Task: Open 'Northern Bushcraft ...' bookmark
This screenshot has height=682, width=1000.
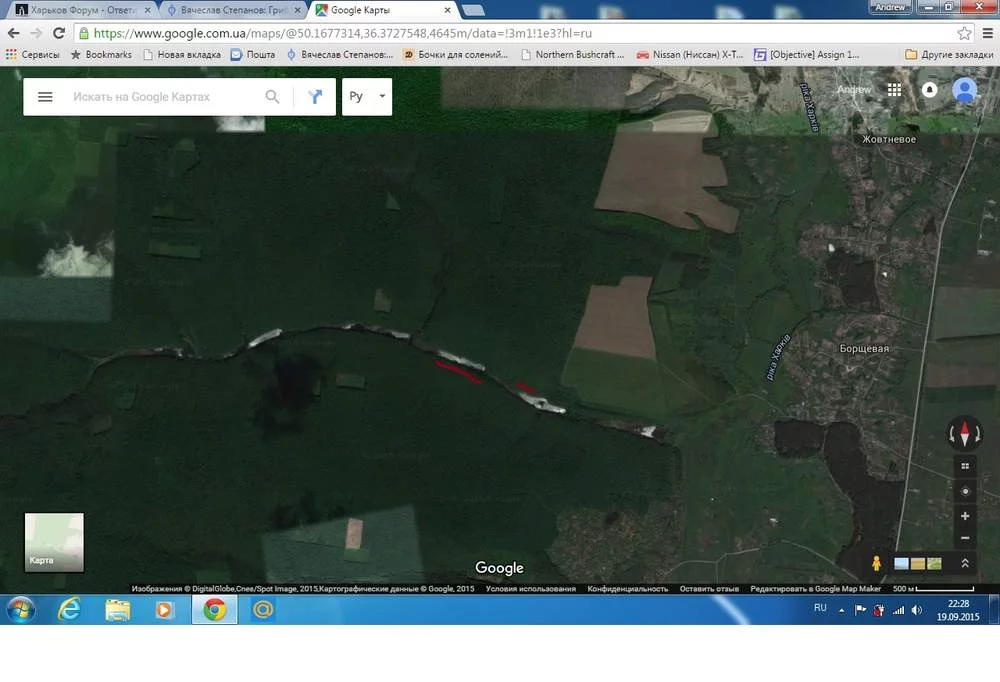Action: pyautogui.click(x=572, y=55)
